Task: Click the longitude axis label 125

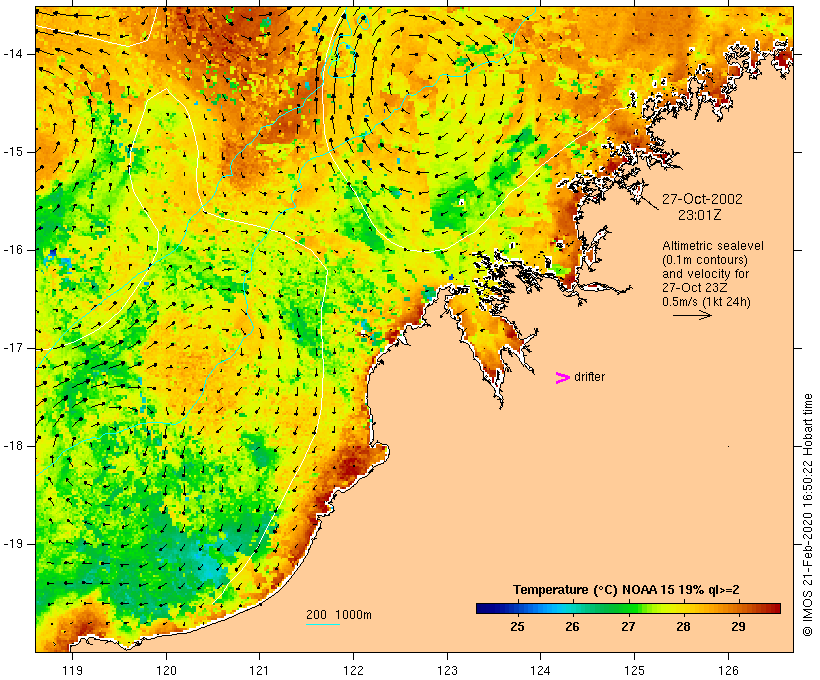Action: [x=634, y=670]
